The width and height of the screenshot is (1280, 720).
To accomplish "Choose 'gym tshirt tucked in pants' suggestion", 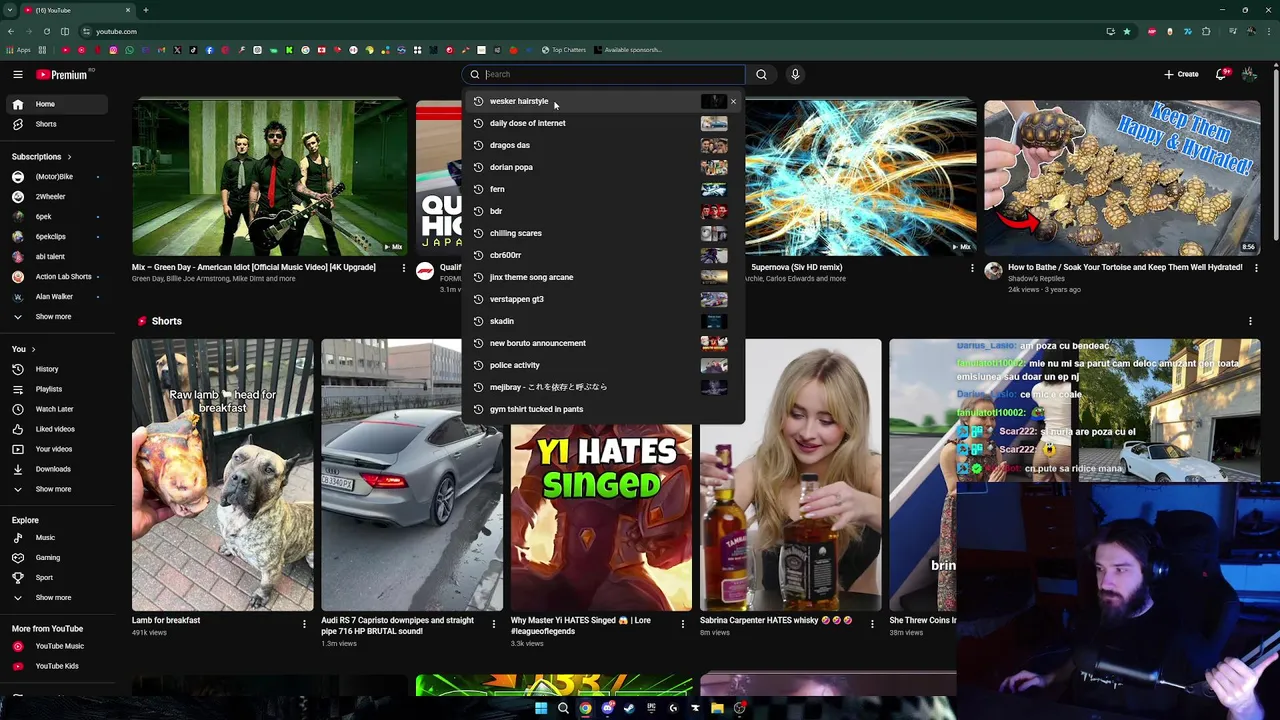I will [604, 409].
